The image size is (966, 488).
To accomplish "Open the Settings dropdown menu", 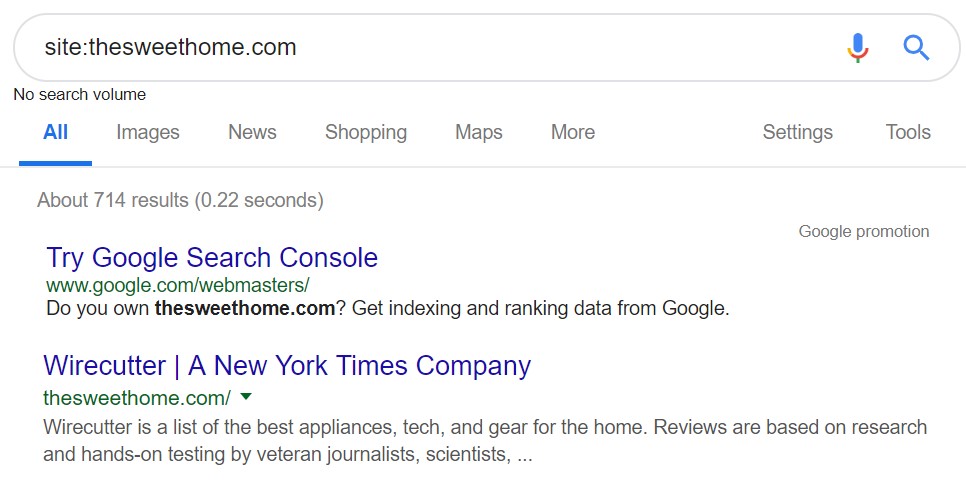I will pos(797,132).
